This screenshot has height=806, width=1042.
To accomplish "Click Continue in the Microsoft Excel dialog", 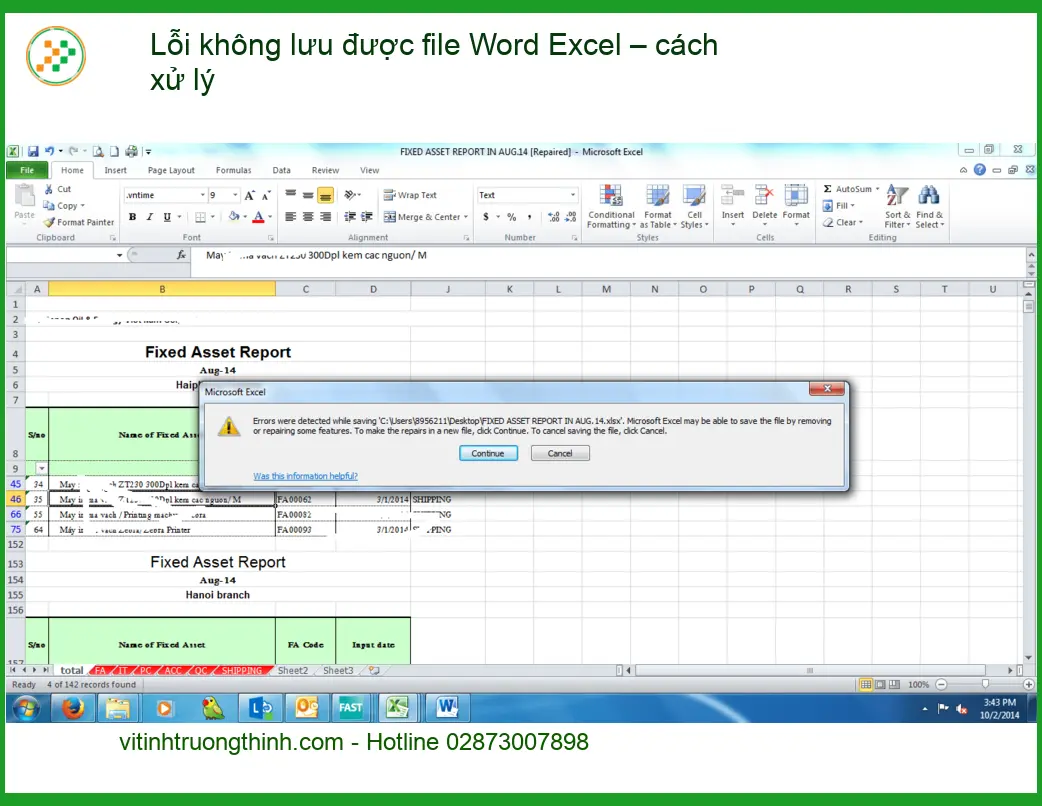I will [488, 453].
